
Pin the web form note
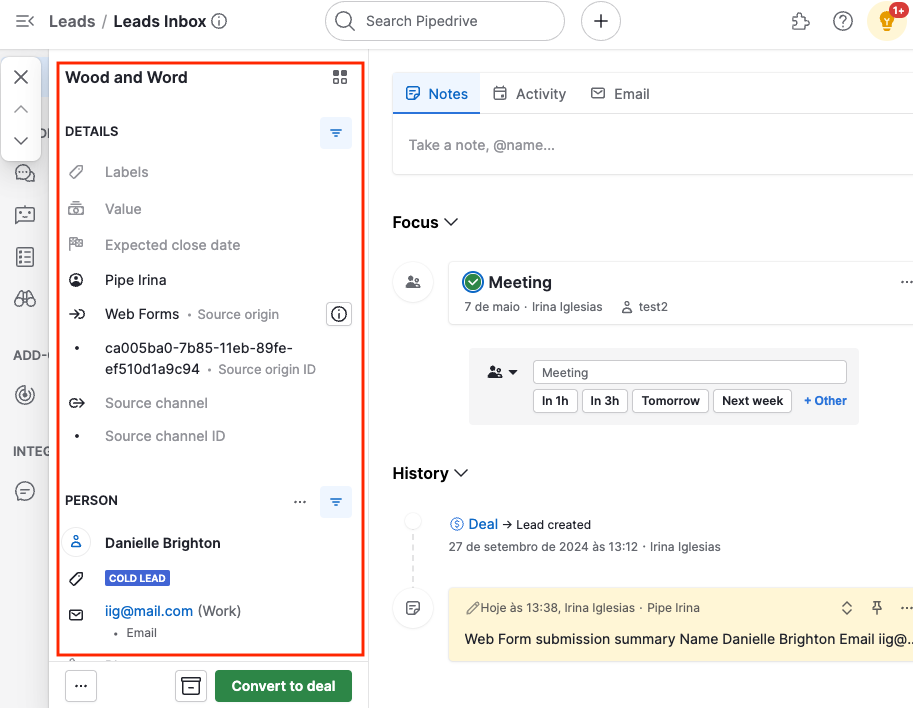click(x=876, y=608)
